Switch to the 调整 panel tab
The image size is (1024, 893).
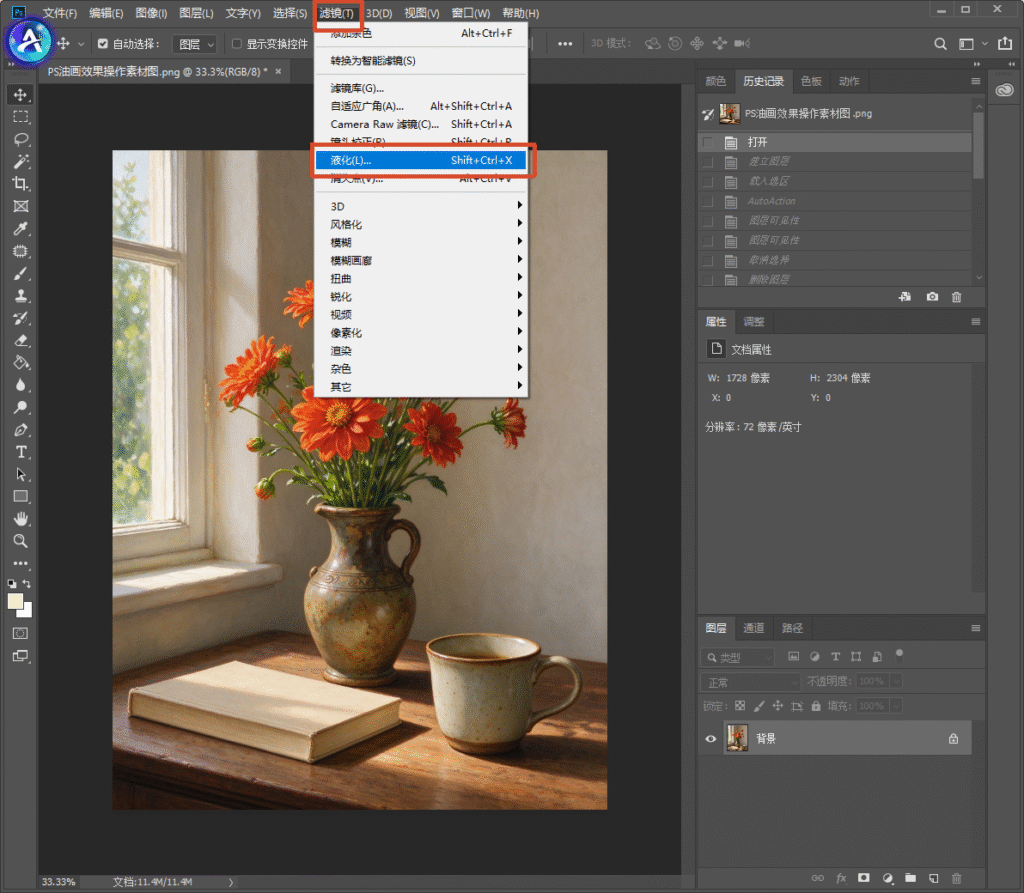click(x=754, y=322)
